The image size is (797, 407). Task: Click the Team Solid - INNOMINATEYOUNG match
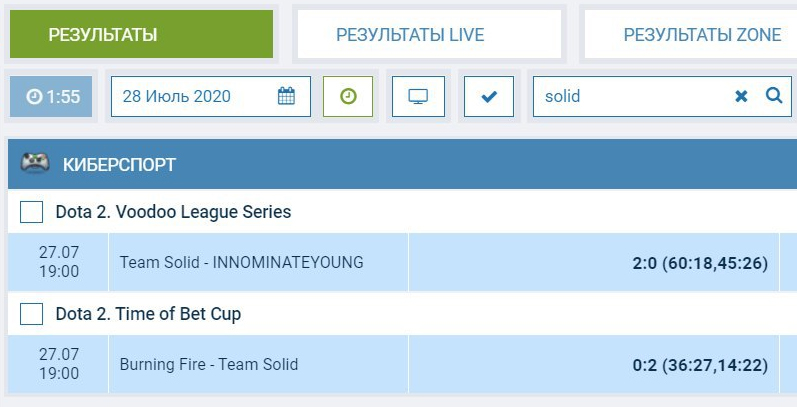(x=241, y=263)
